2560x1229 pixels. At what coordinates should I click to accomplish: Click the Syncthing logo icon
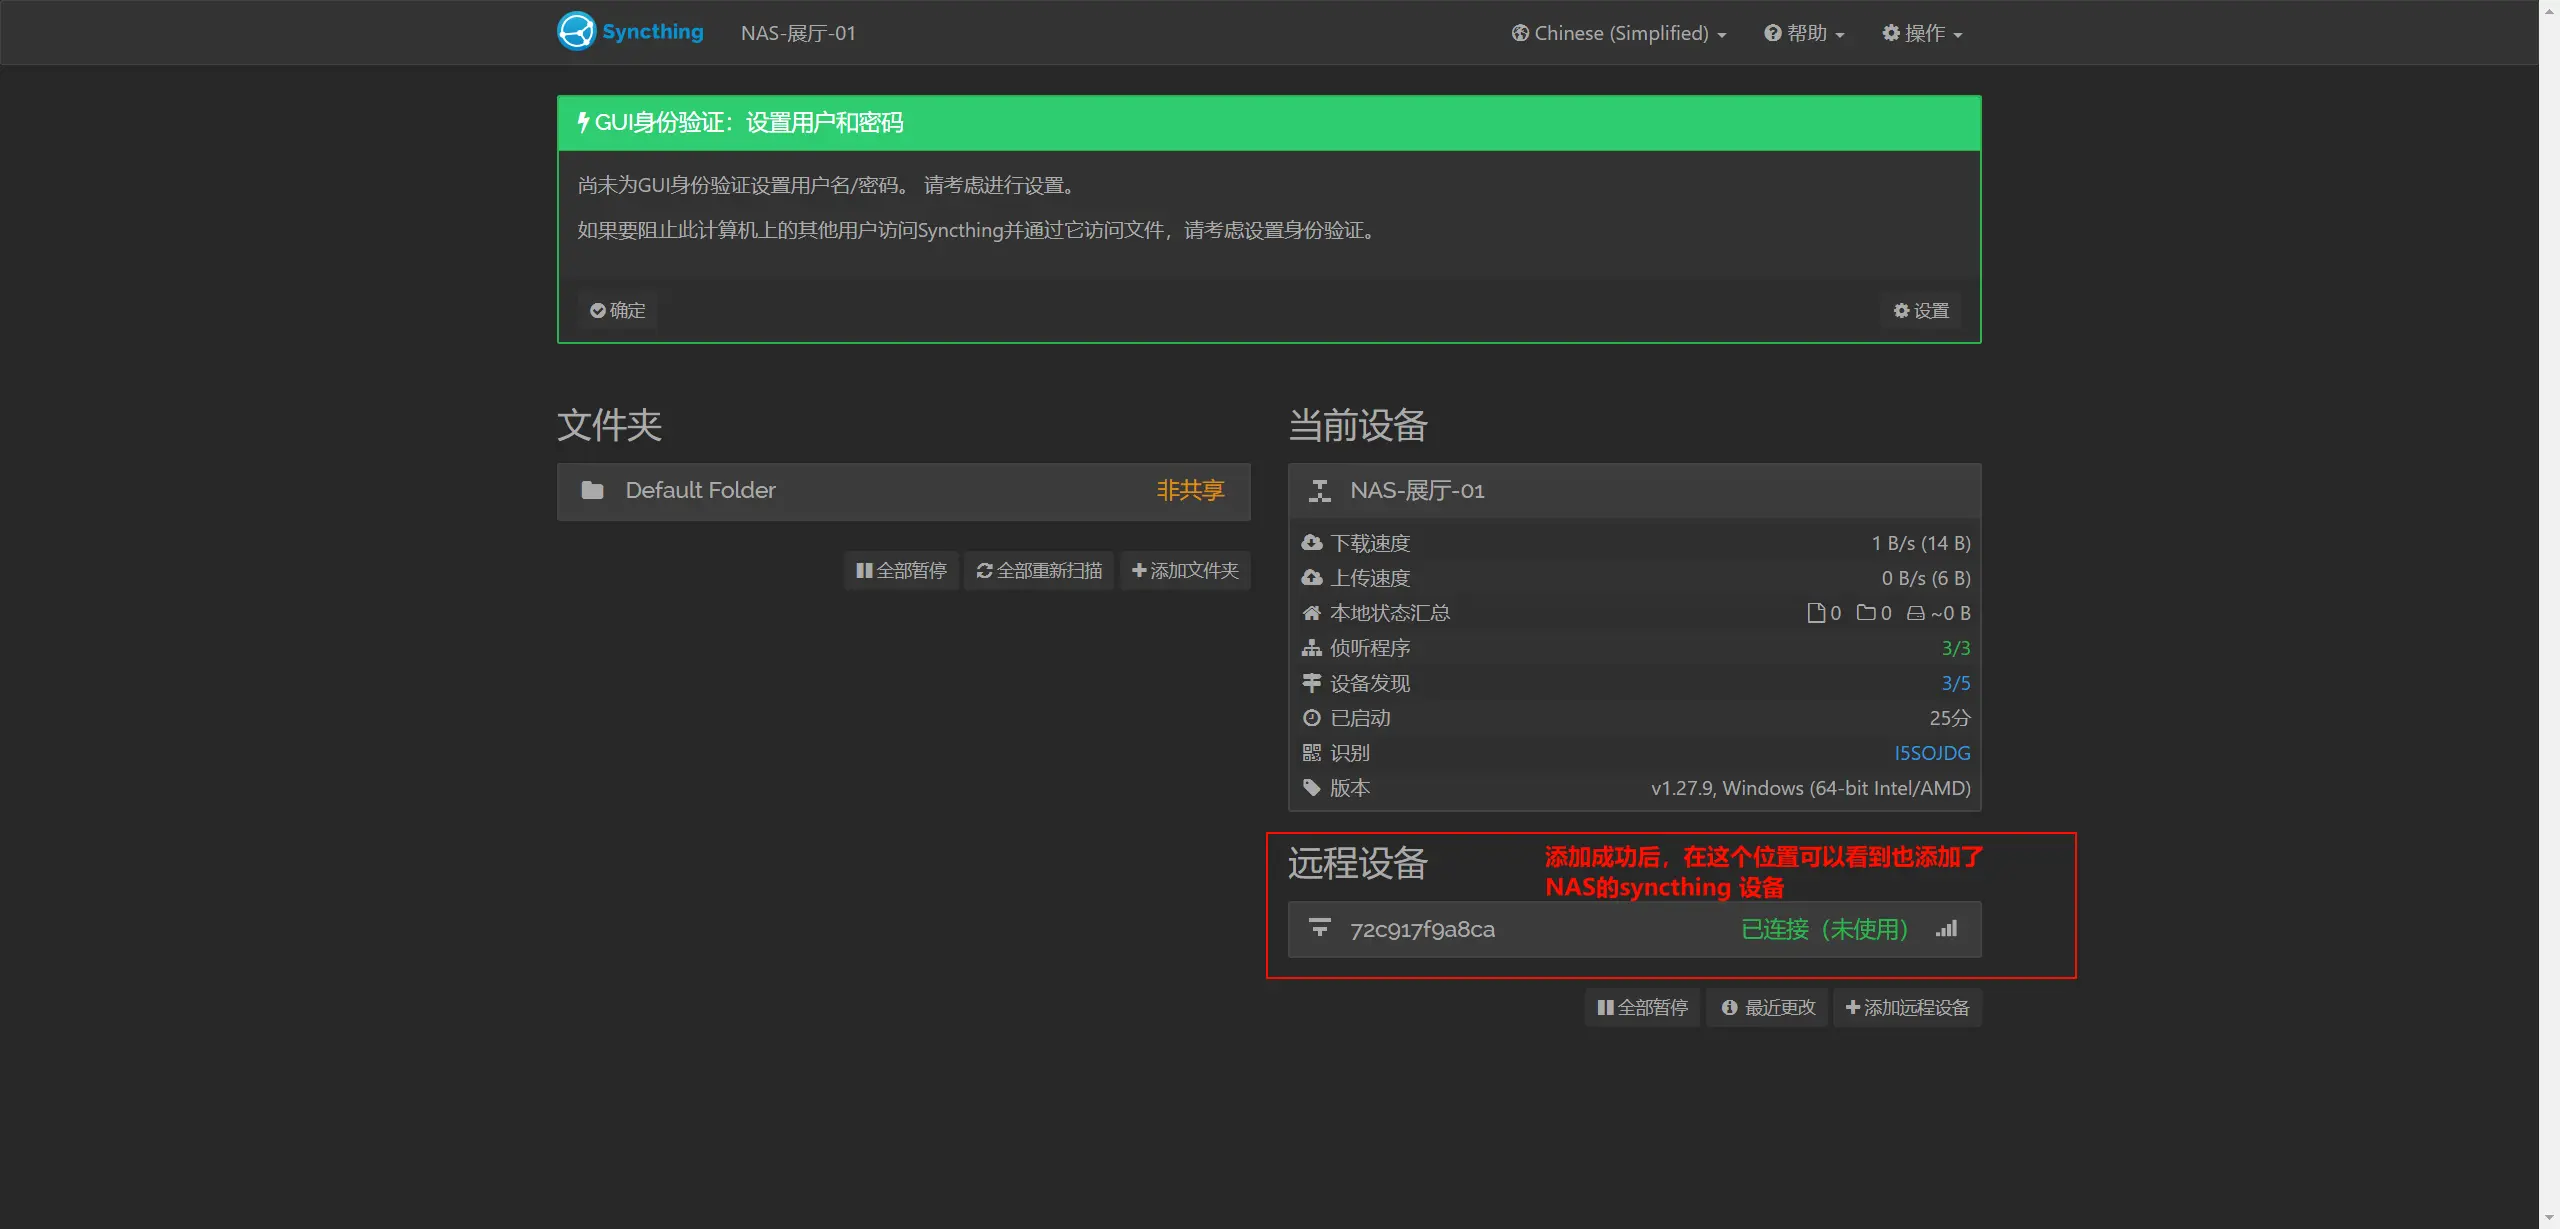click(x=575, y=31)
